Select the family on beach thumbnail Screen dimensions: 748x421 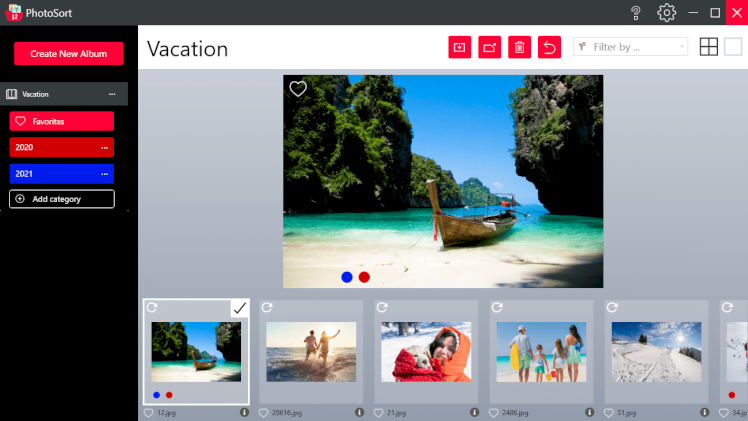point(541,352)
